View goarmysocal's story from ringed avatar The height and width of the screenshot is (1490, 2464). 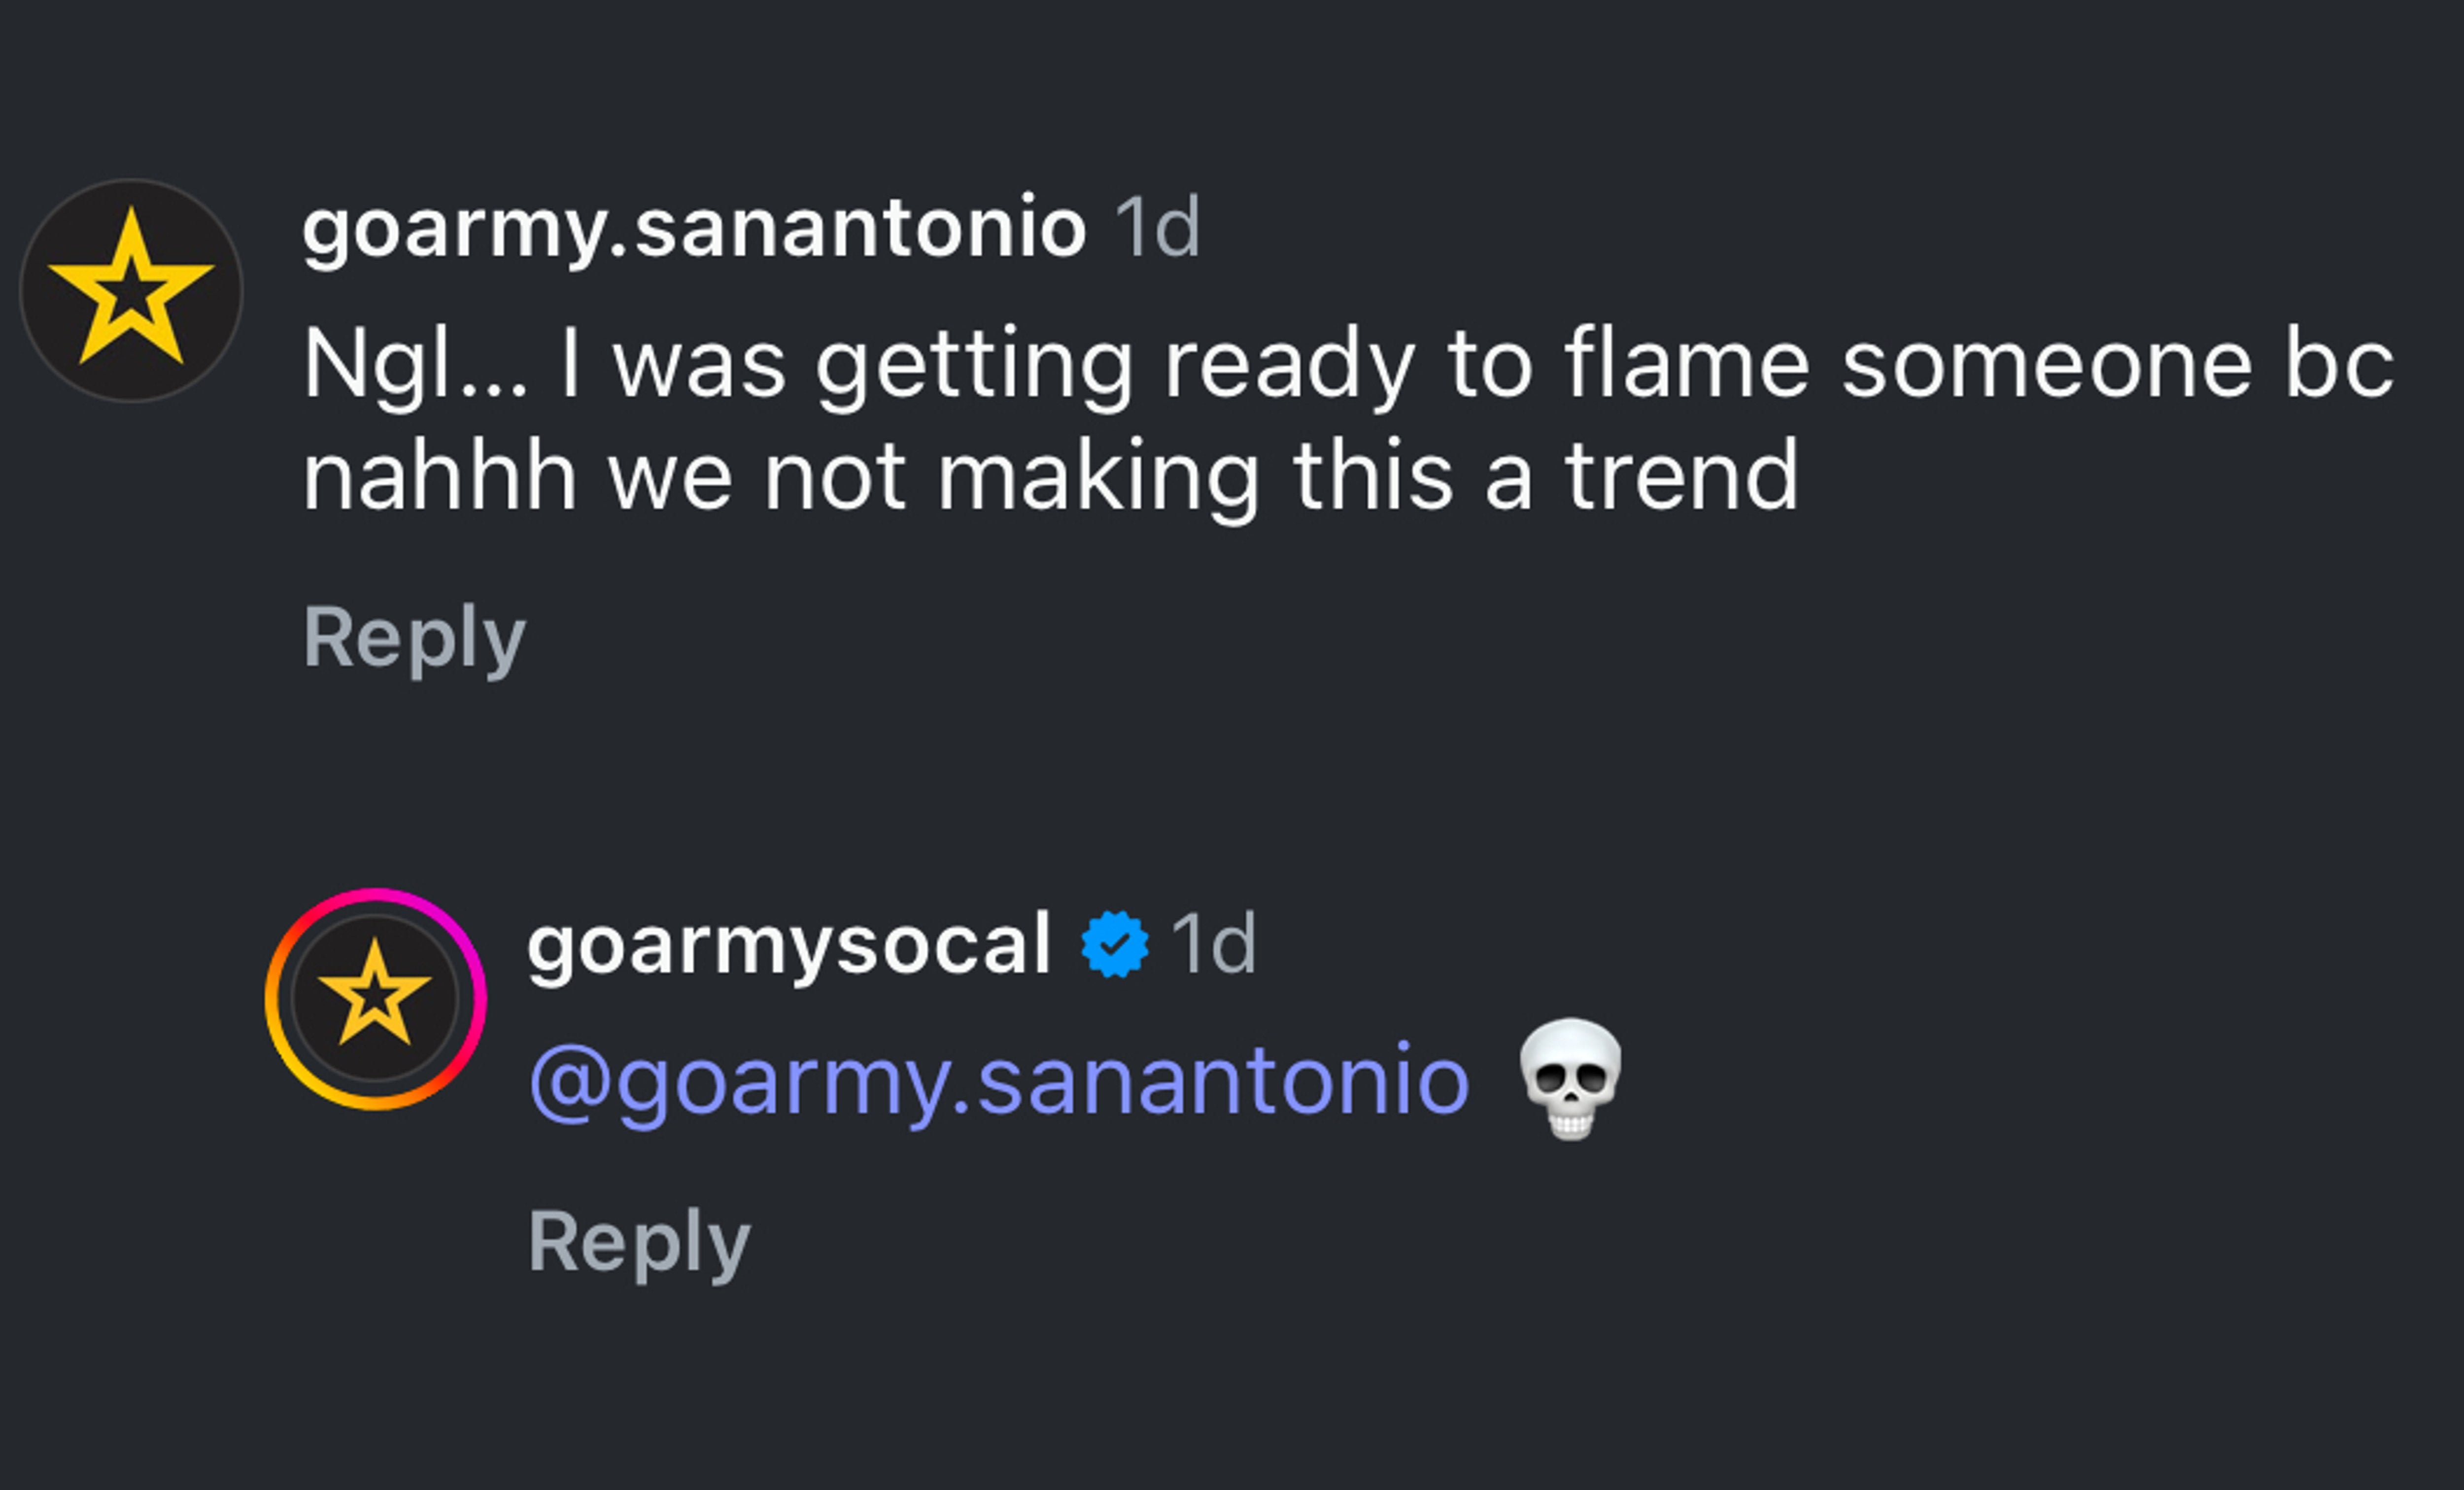pos(375,998)
